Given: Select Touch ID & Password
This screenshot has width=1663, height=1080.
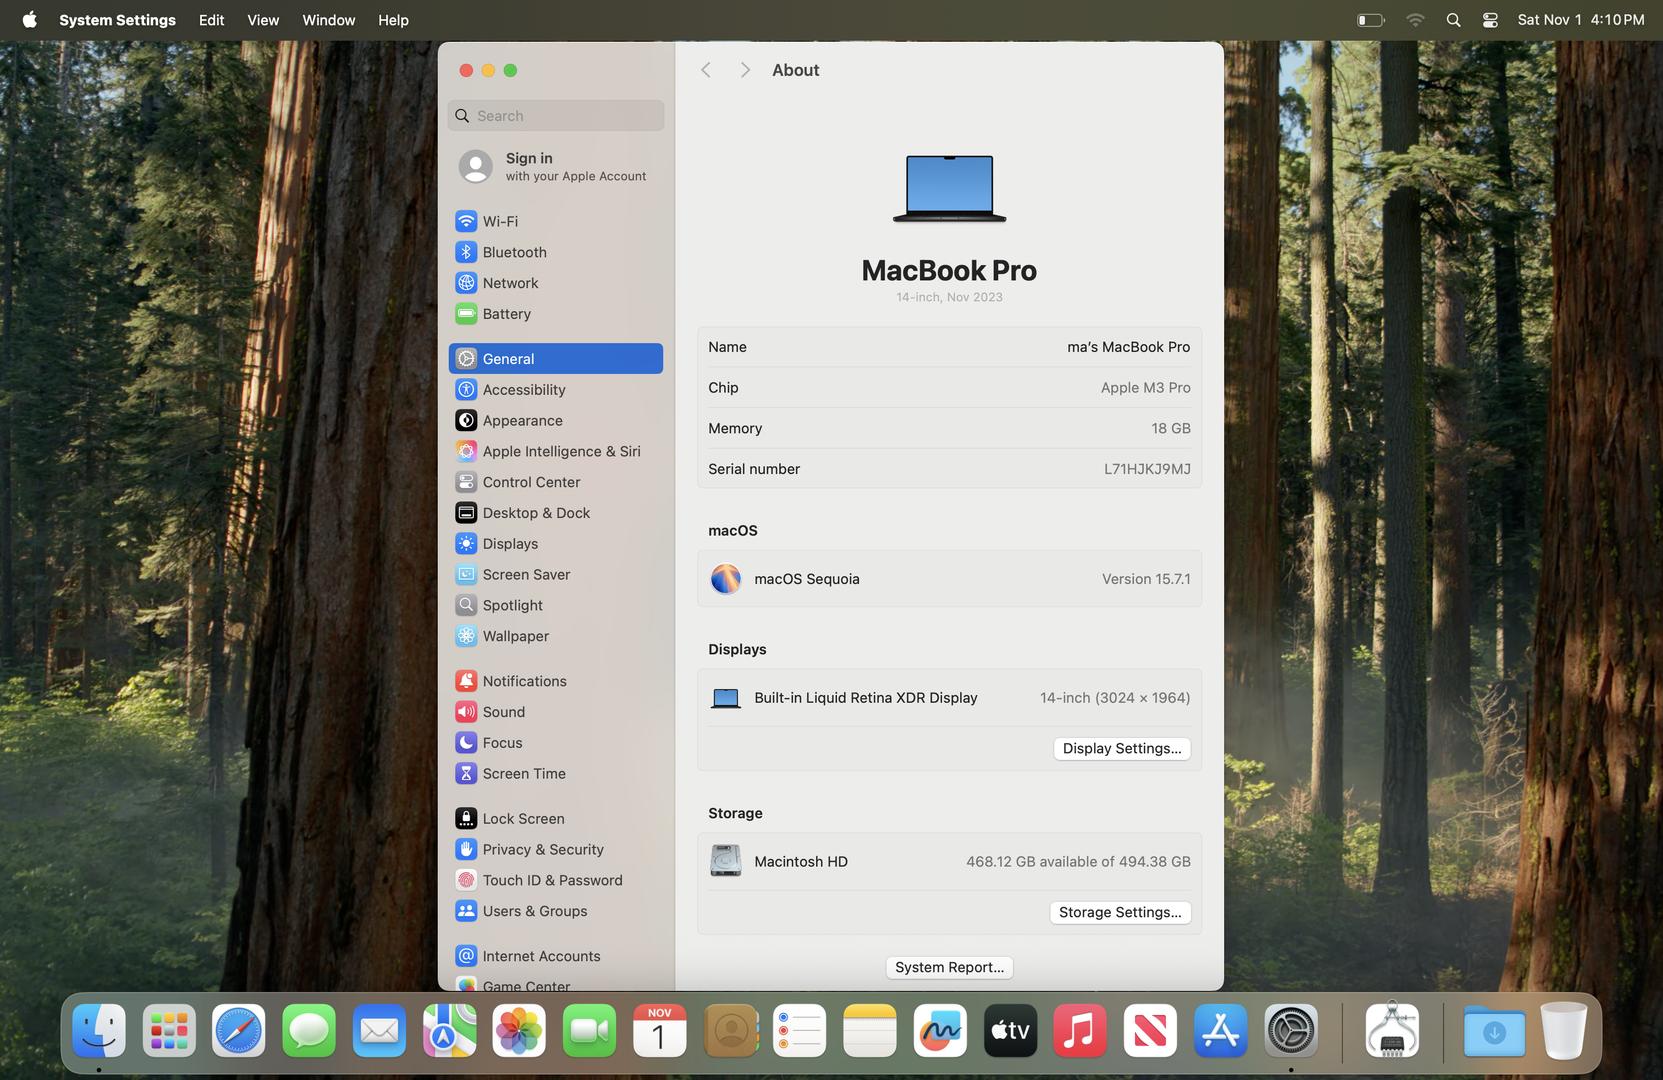Looking at the screenshot, I should coord(551,880).
